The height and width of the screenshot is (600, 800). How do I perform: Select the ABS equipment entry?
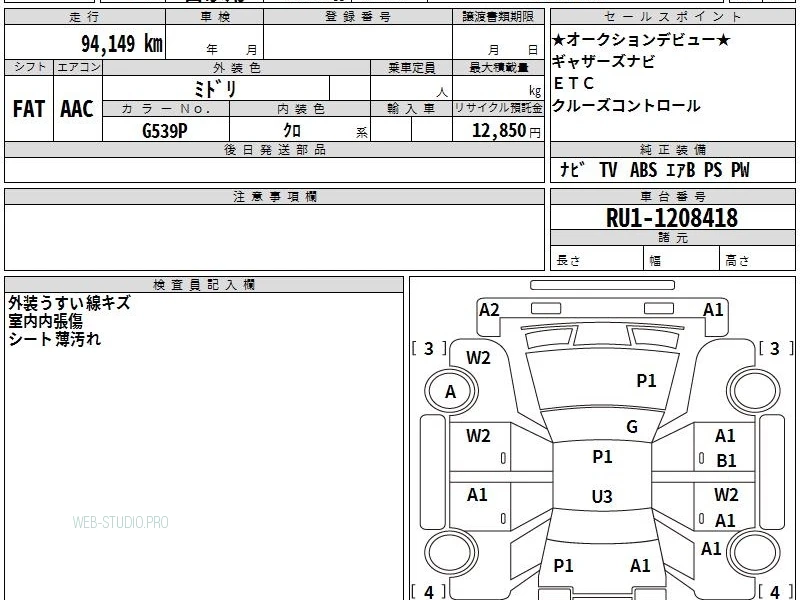643,169
